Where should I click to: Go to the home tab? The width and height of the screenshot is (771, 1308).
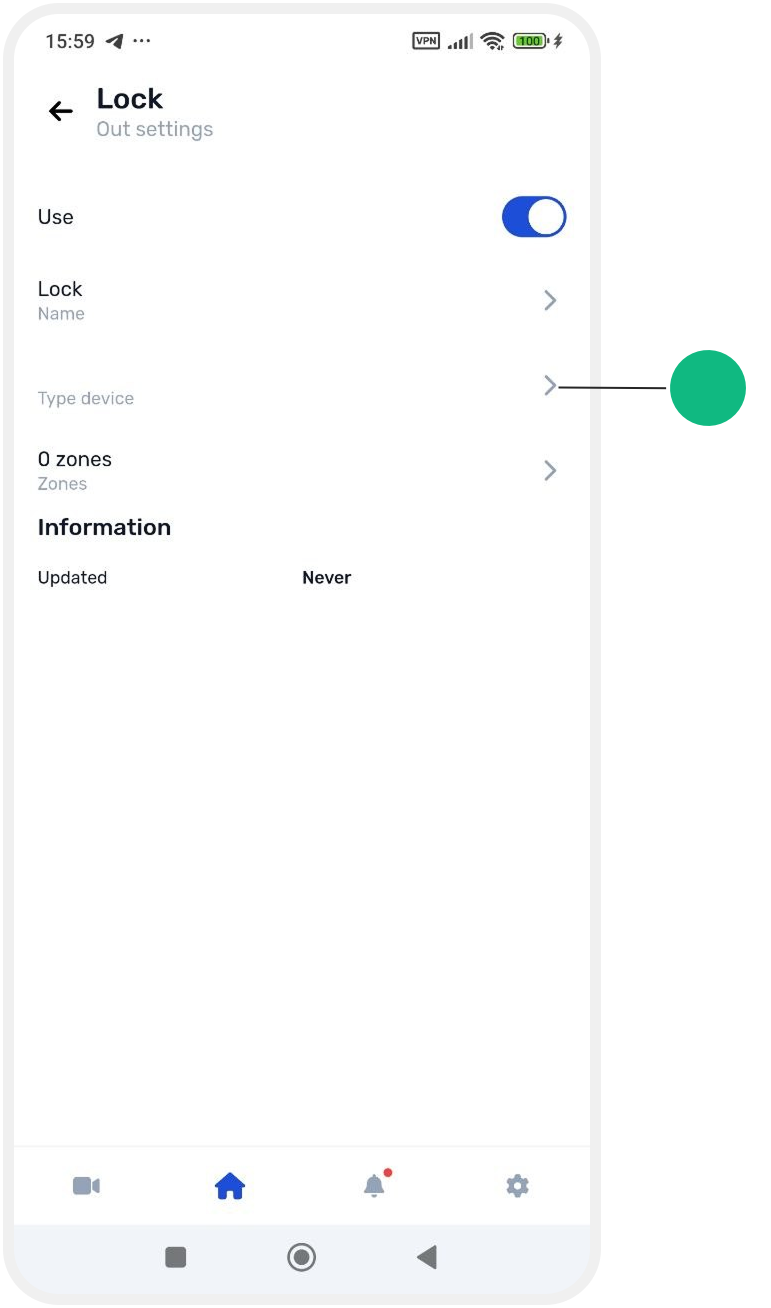[230, 1186]
